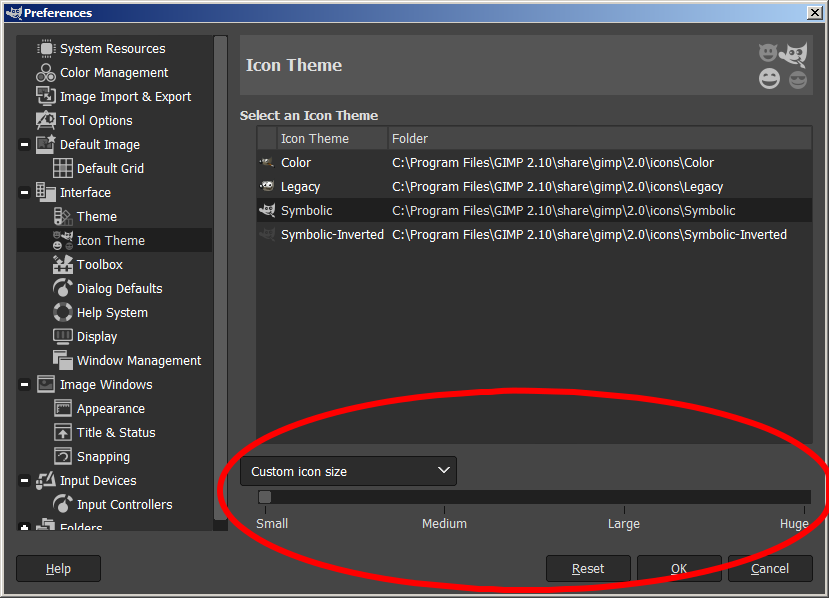Image resolution: width=829 pixels, height=598 pixels.
Task: Click the Interface category icon
Action: tap(45, 192)
